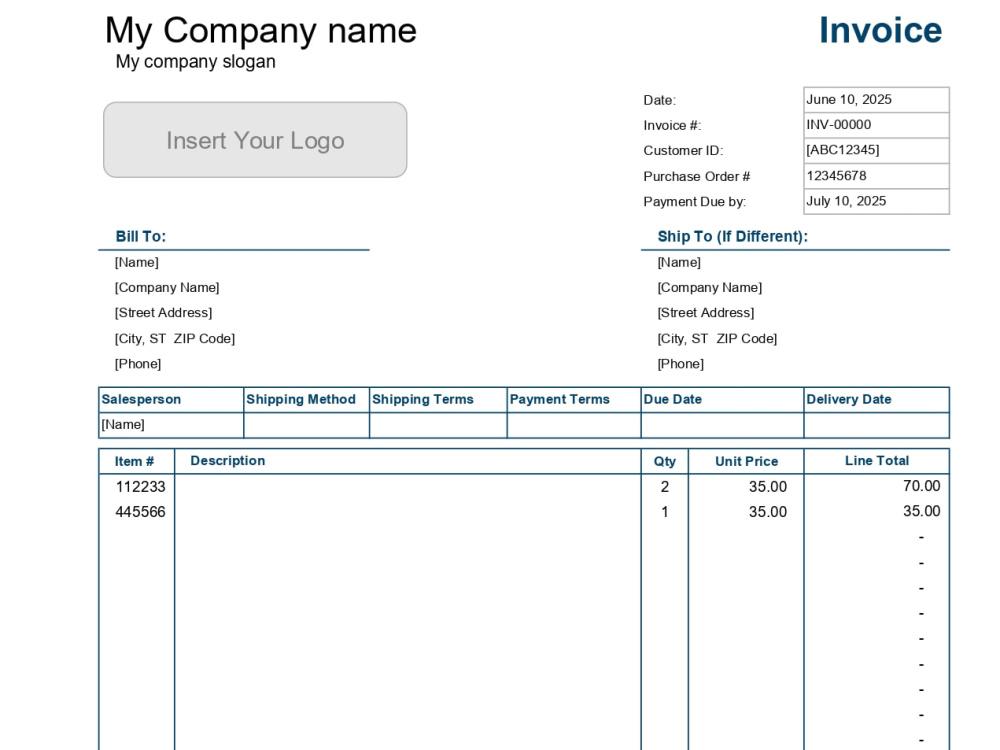Select the Description column header

pyautogui.click(x=228, y=461)
